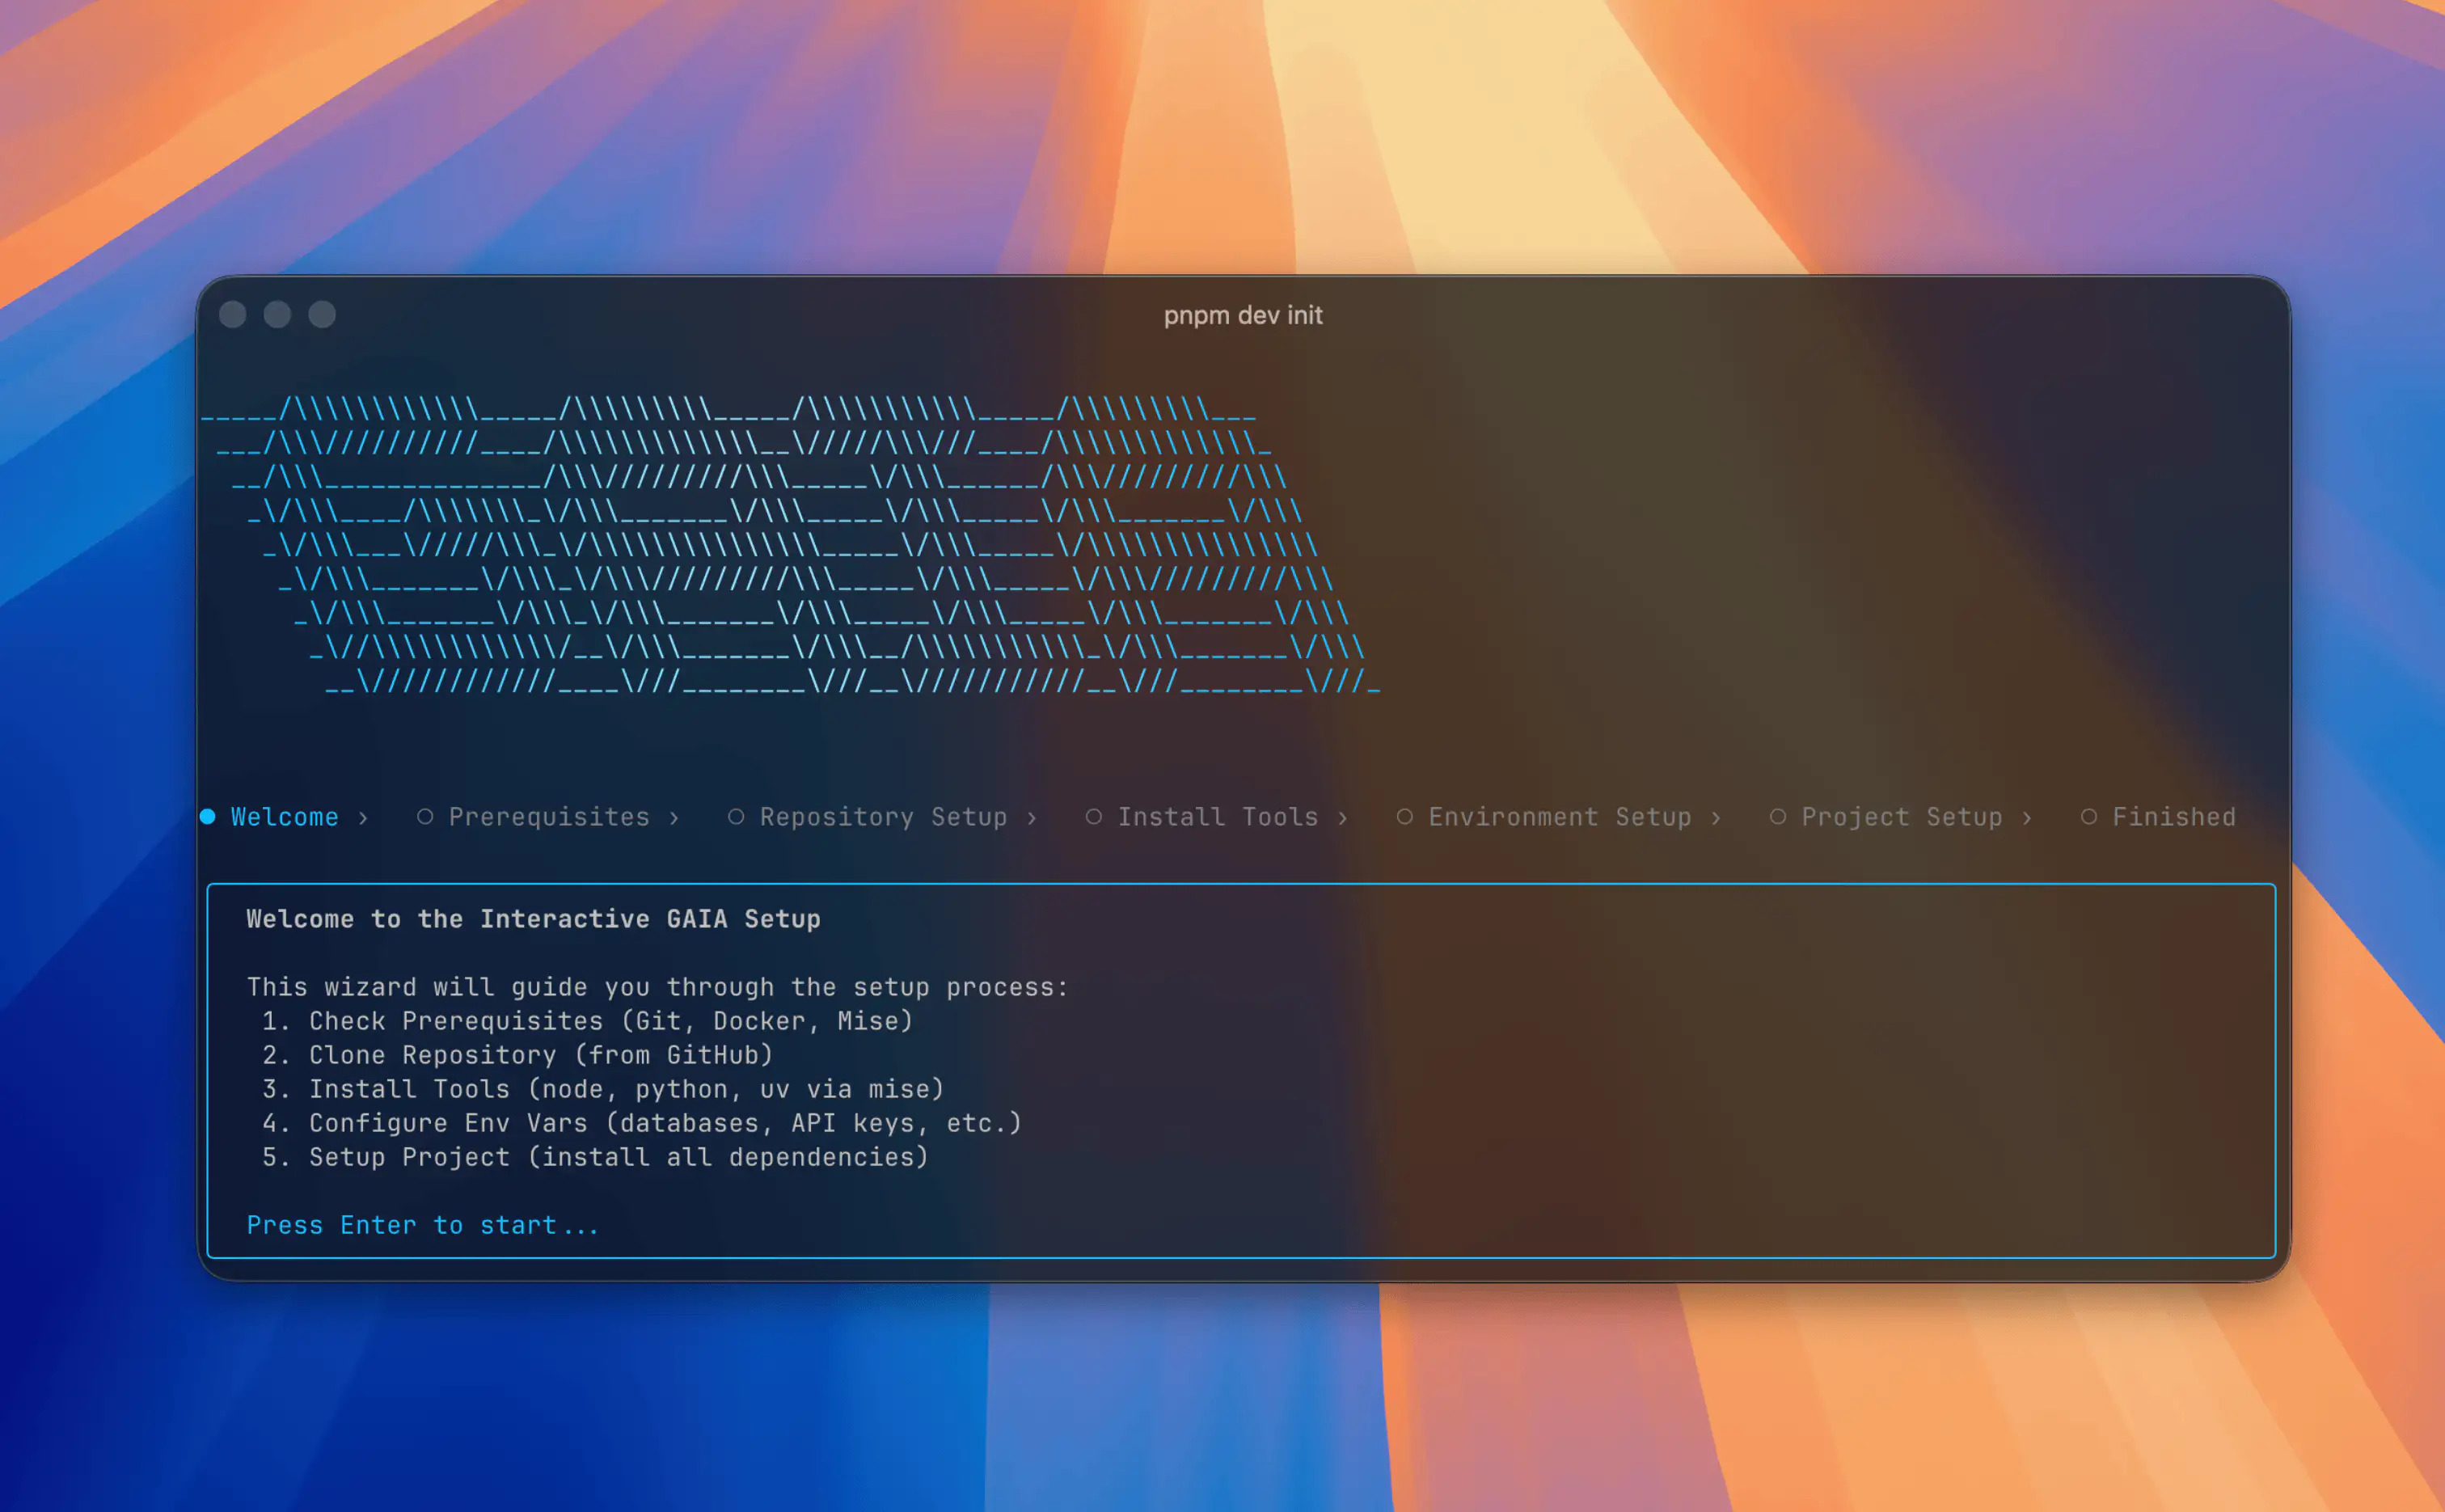Click the Project Setup step circle icon

[1780, 817]
